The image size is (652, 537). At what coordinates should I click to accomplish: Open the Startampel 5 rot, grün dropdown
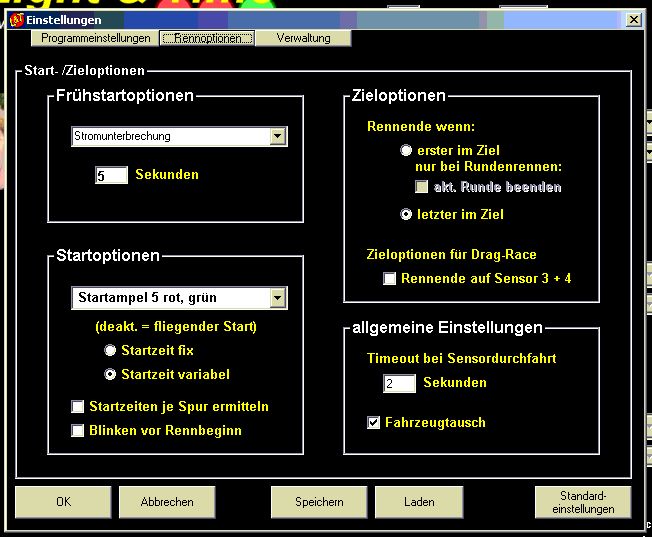[278, 297]
